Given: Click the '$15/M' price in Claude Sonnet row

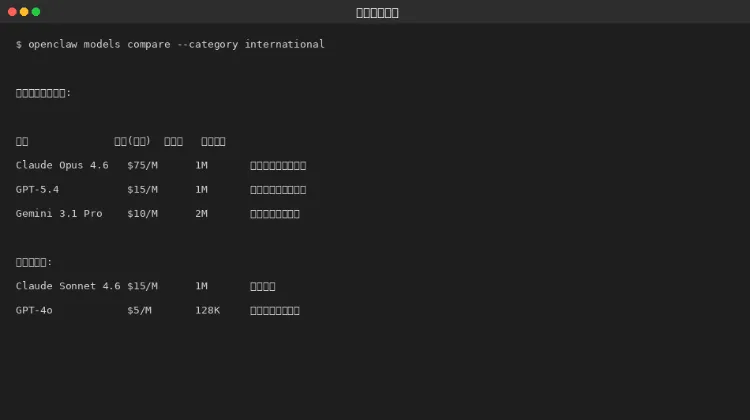Looking at the screenshot, I should pos(143,286).
